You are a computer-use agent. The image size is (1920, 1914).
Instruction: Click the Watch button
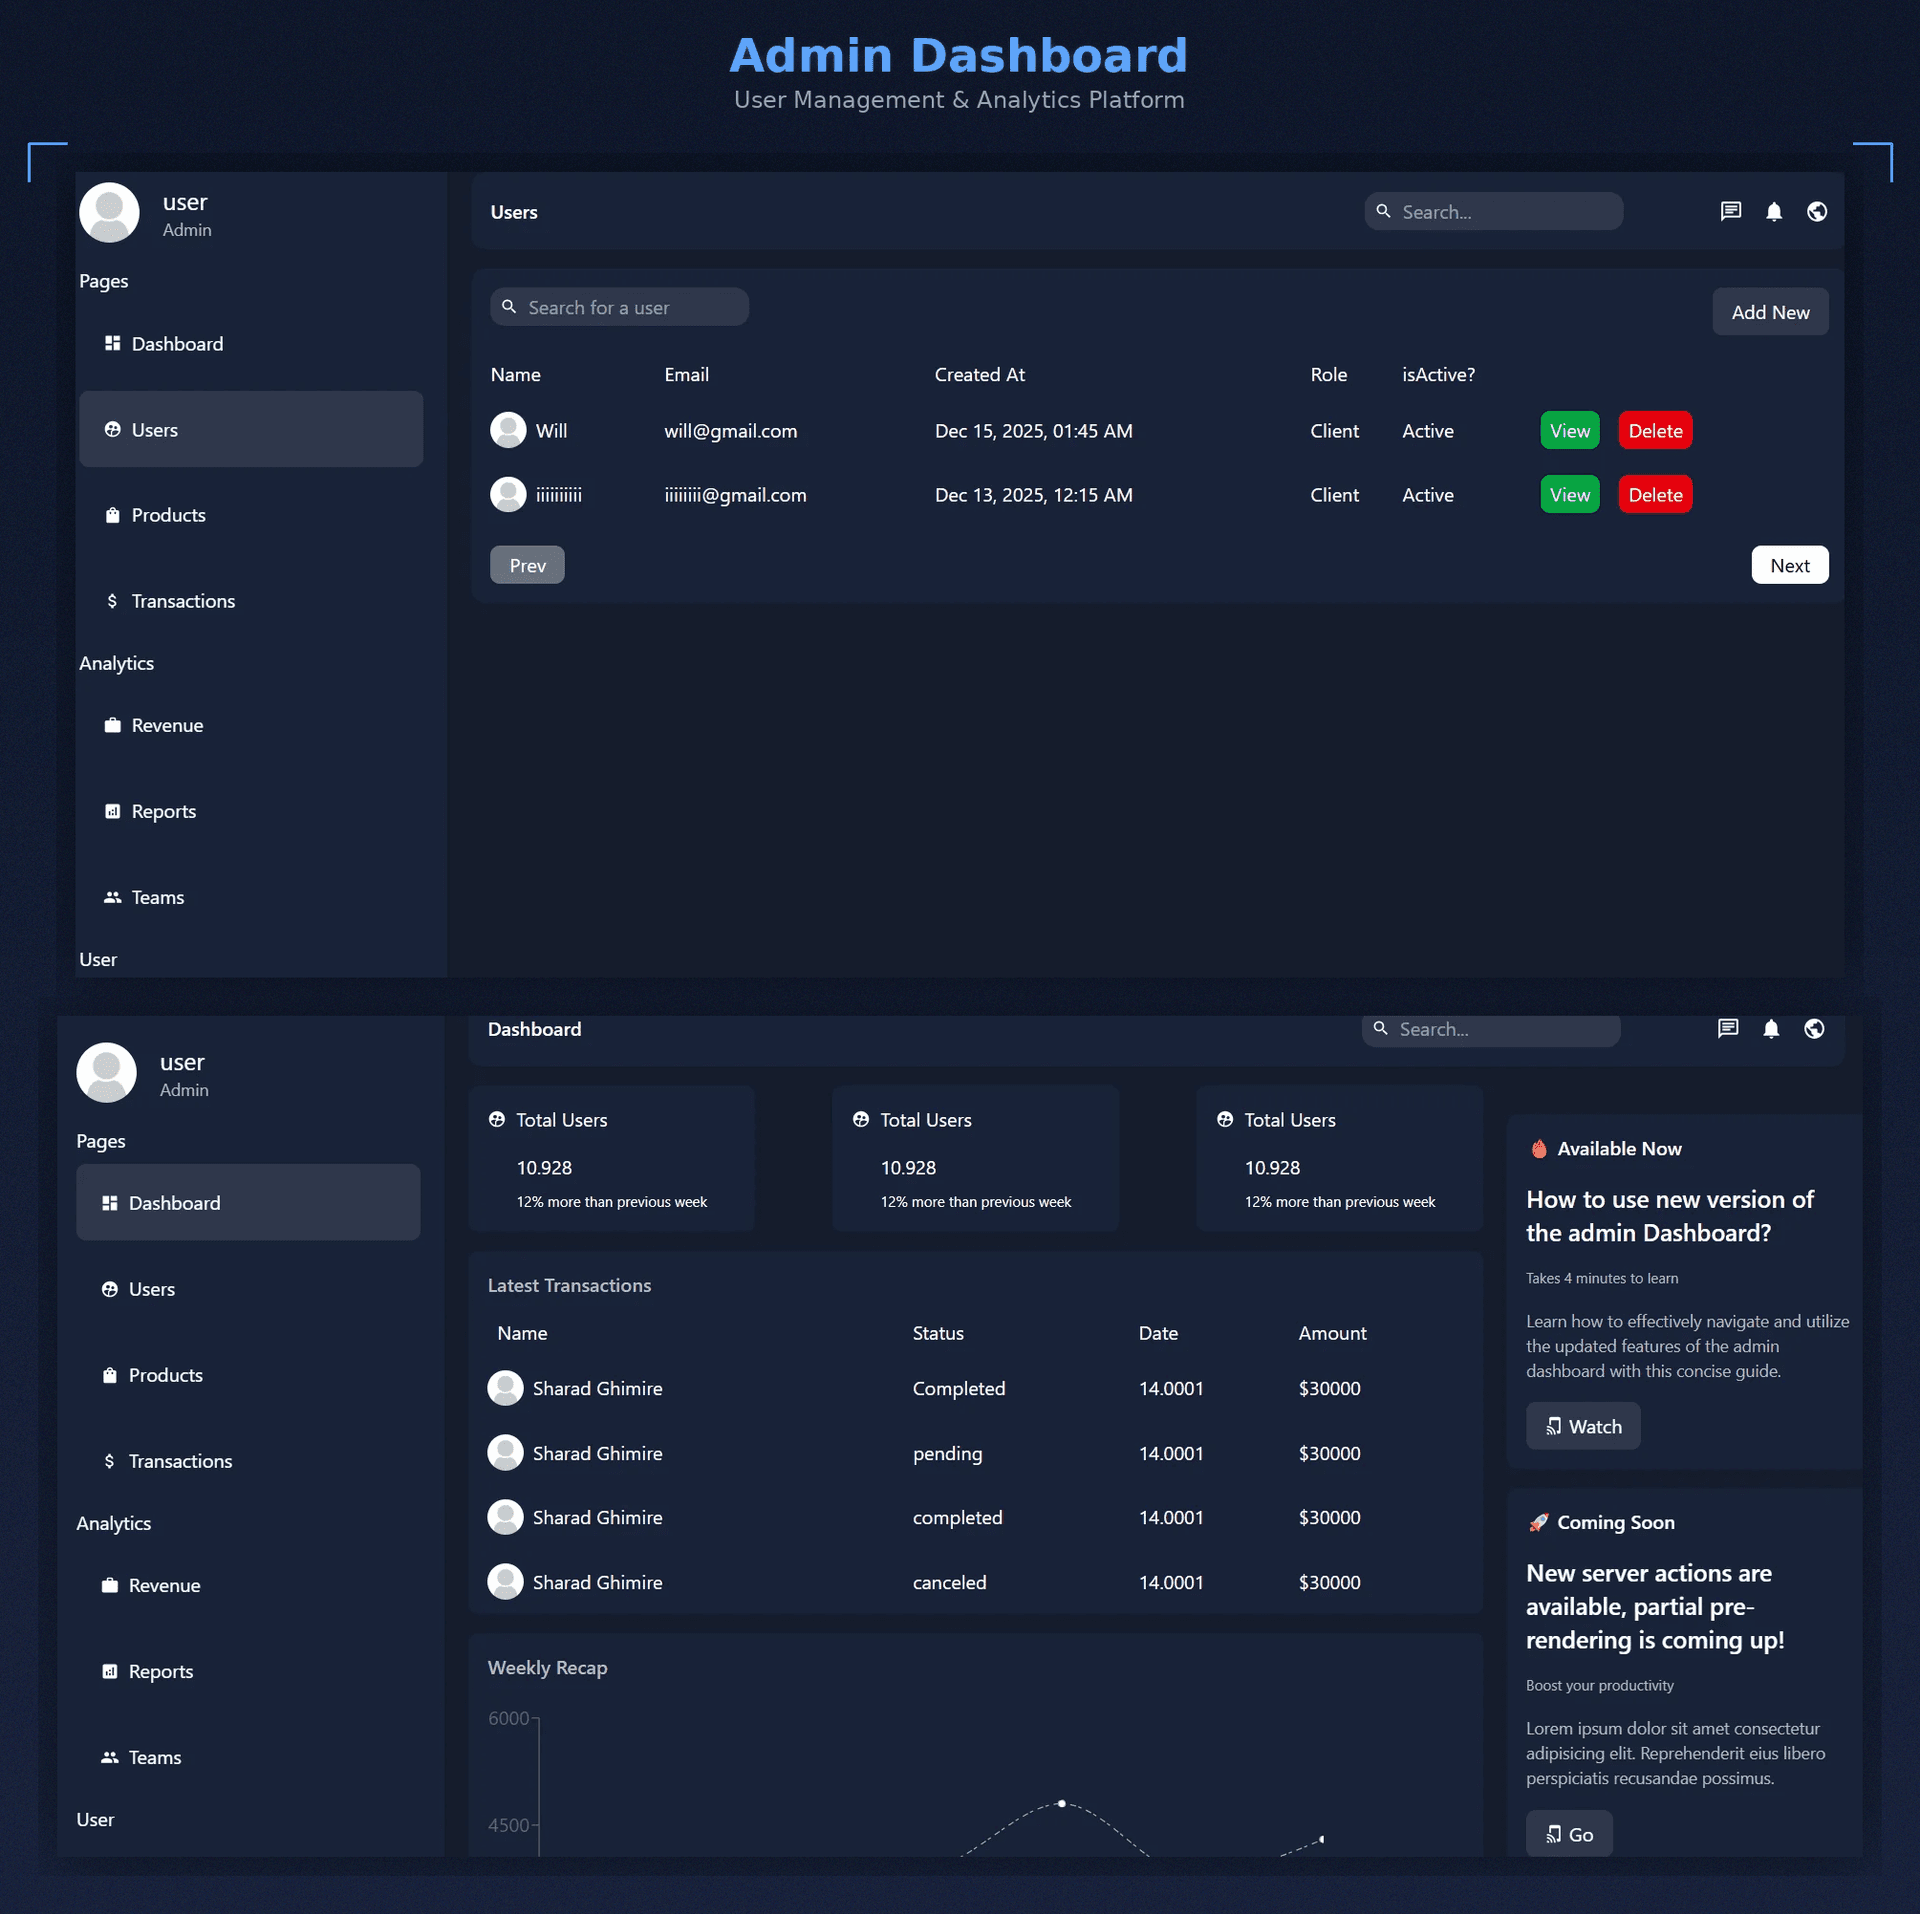point(1582,1426)
